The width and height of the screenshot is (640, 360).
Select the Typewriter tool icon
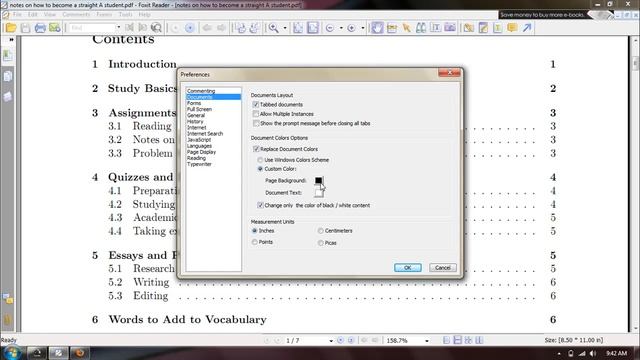coord(498,28)
